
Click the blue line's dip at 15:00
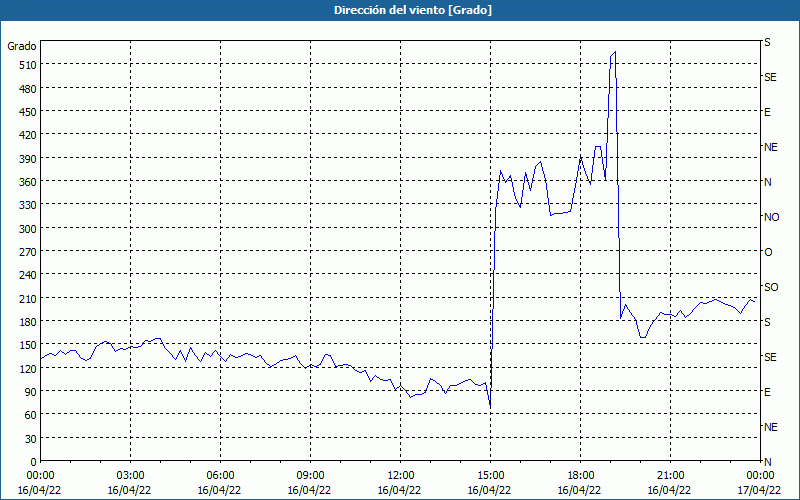[490, 406]
